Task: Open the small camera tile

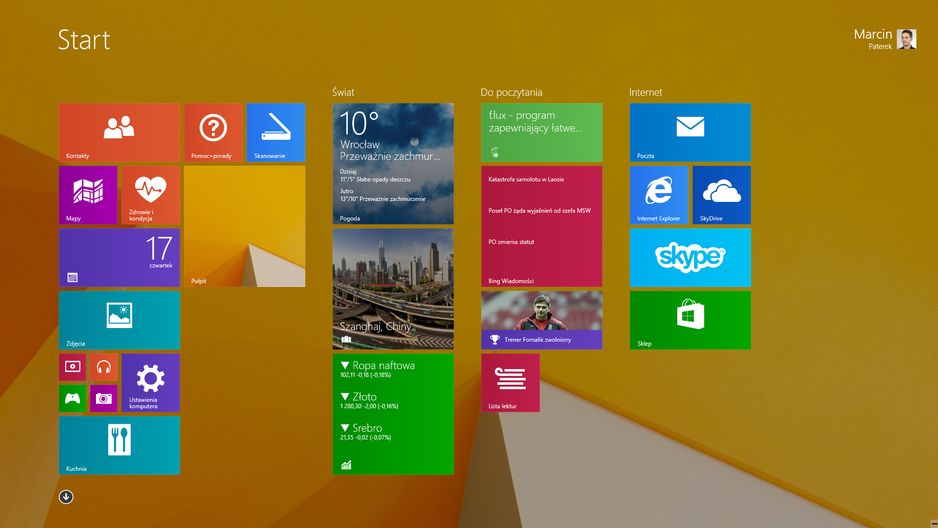Action: [x=103, y=398]
